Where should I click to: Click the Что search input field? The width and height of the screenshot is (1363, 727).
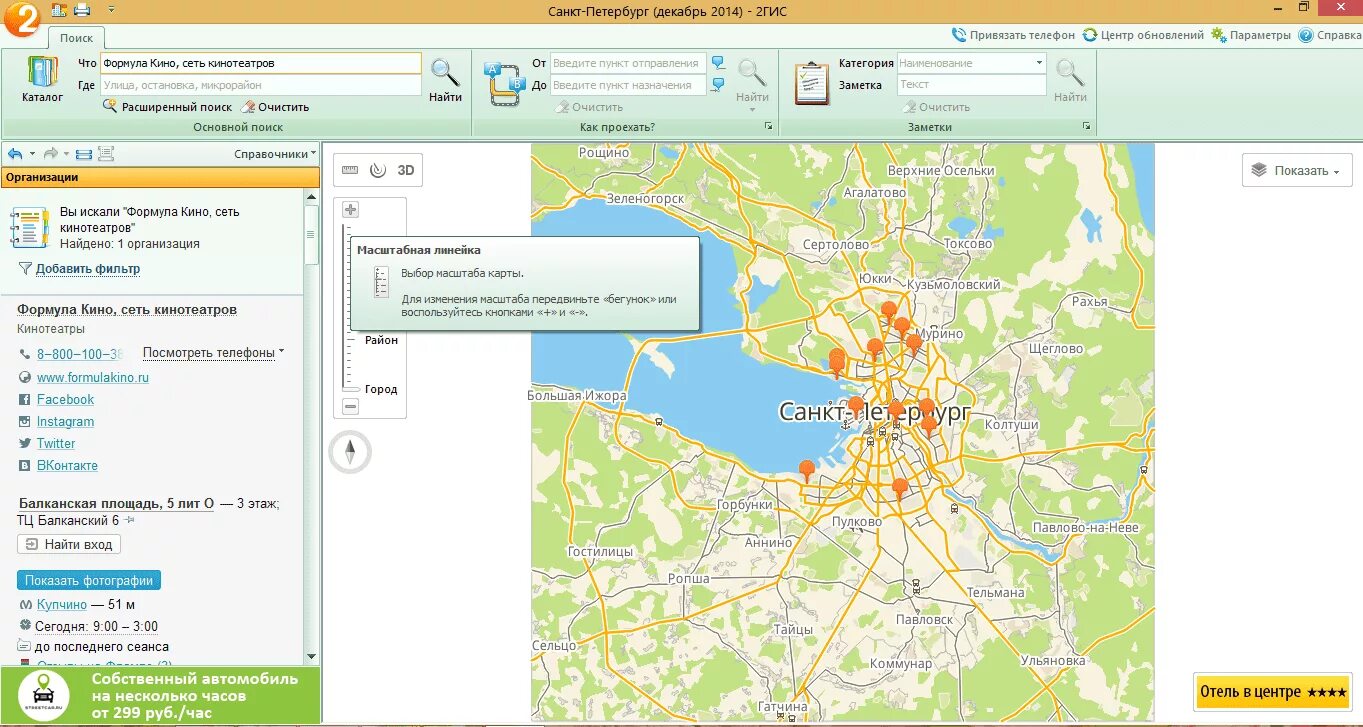[x=260, y=63]
